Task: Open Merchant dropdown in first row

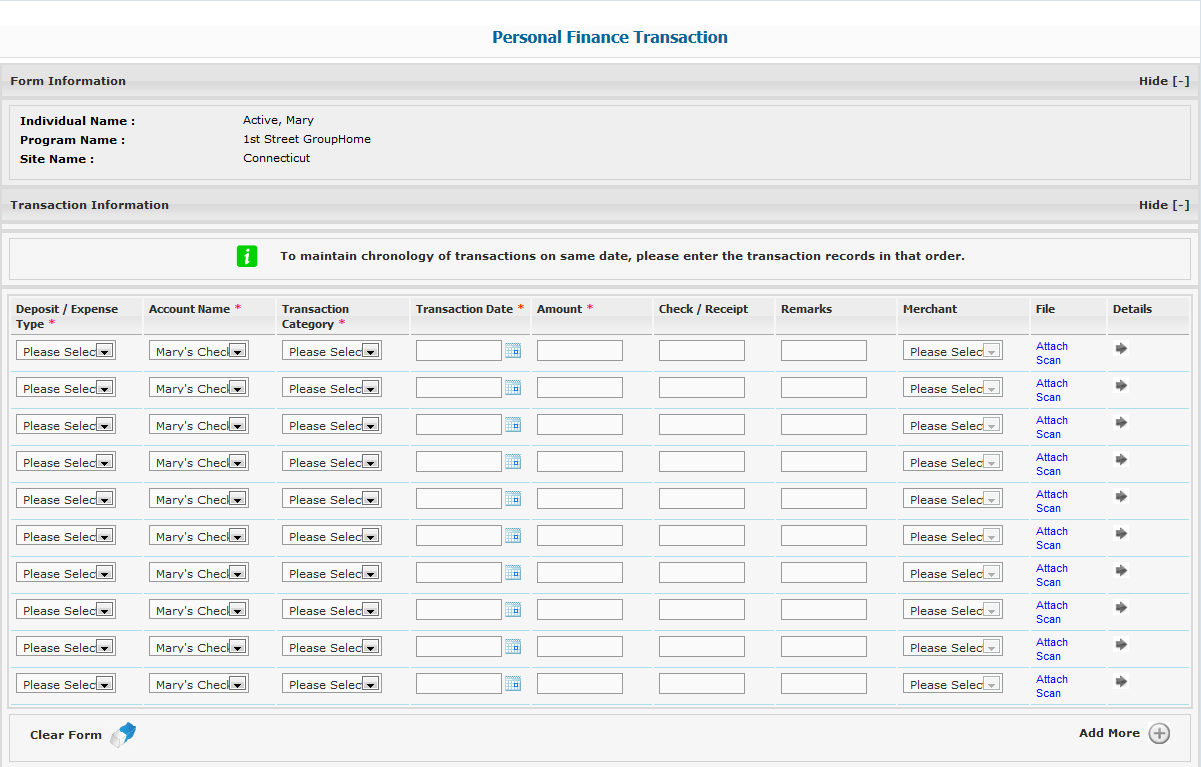Action: (x=953, y=351)
